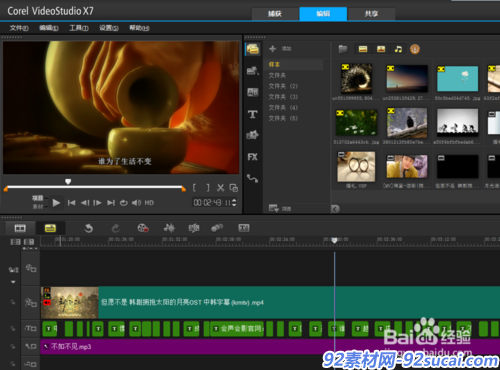This screenshot has width=500, height=370.
Task: Select the bird on branch thumbnail
Action: pyautogui.click(x=407, y=123)
